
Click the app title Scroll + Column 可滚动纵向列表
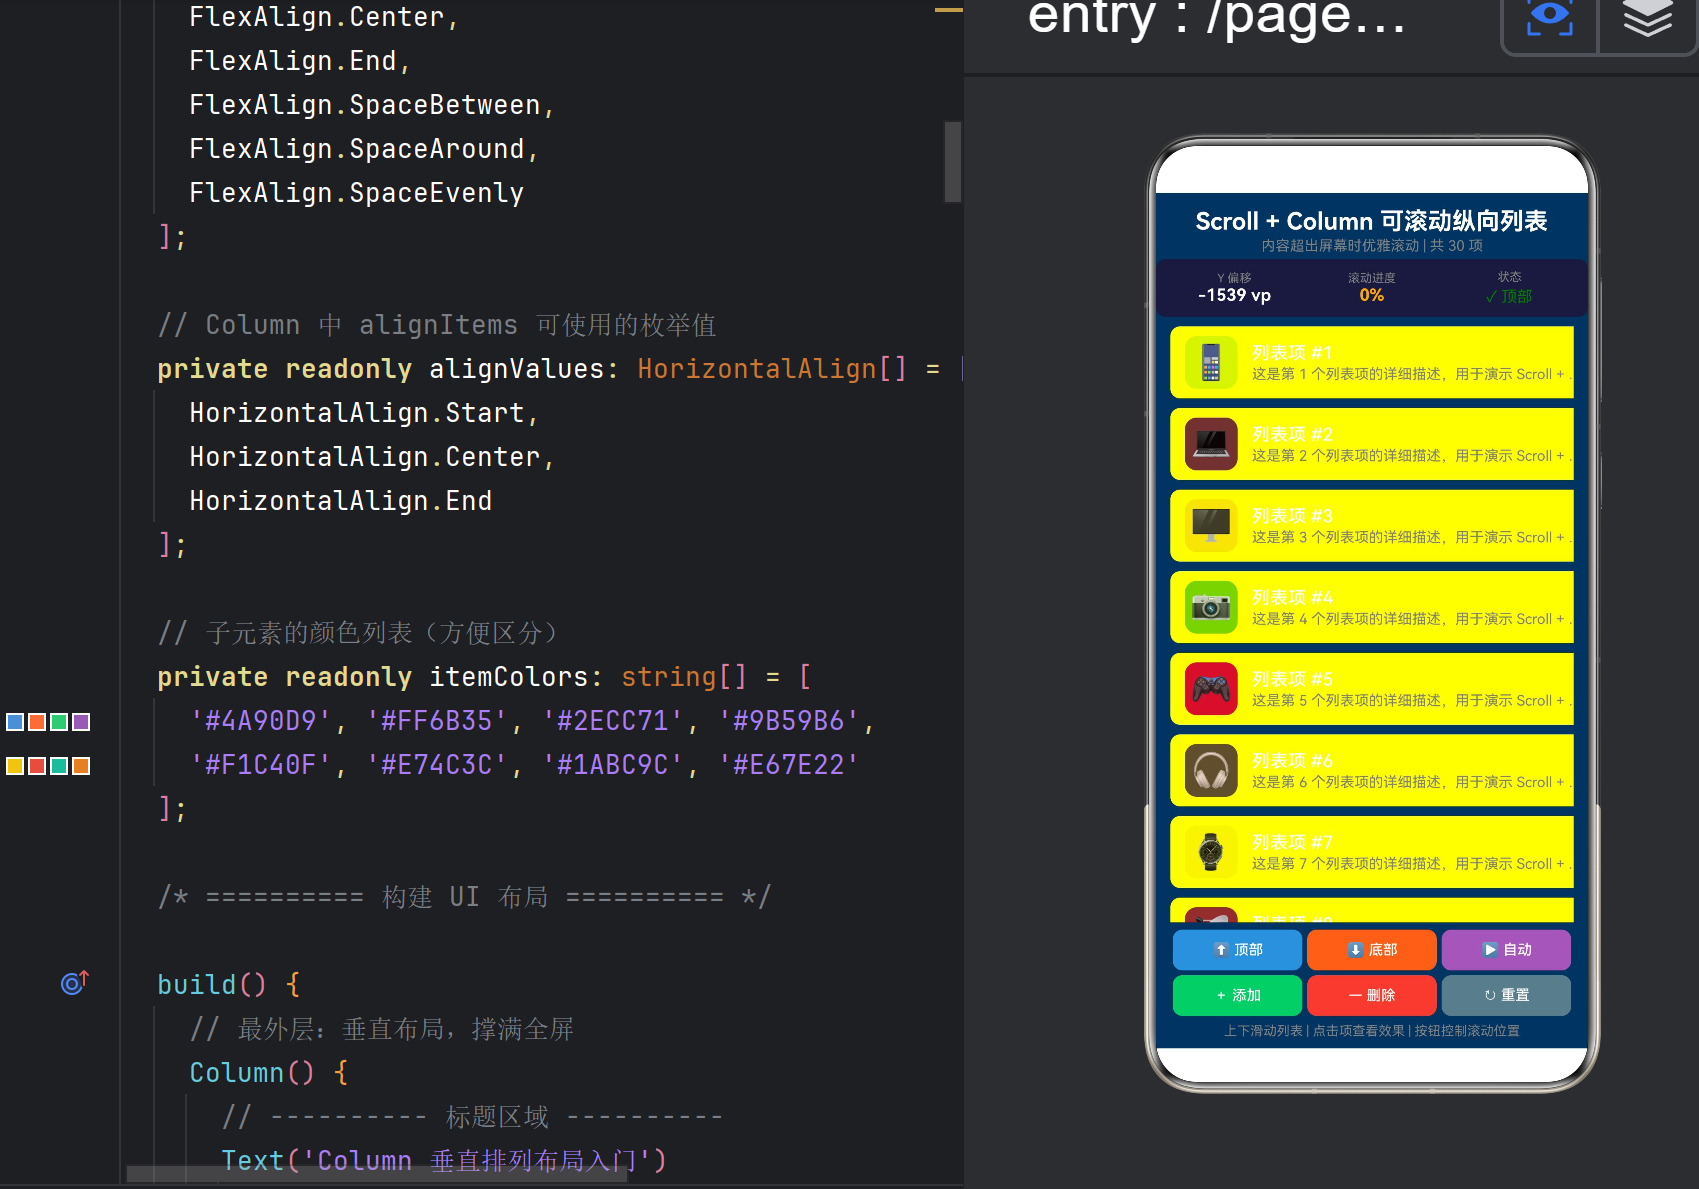1371,221
